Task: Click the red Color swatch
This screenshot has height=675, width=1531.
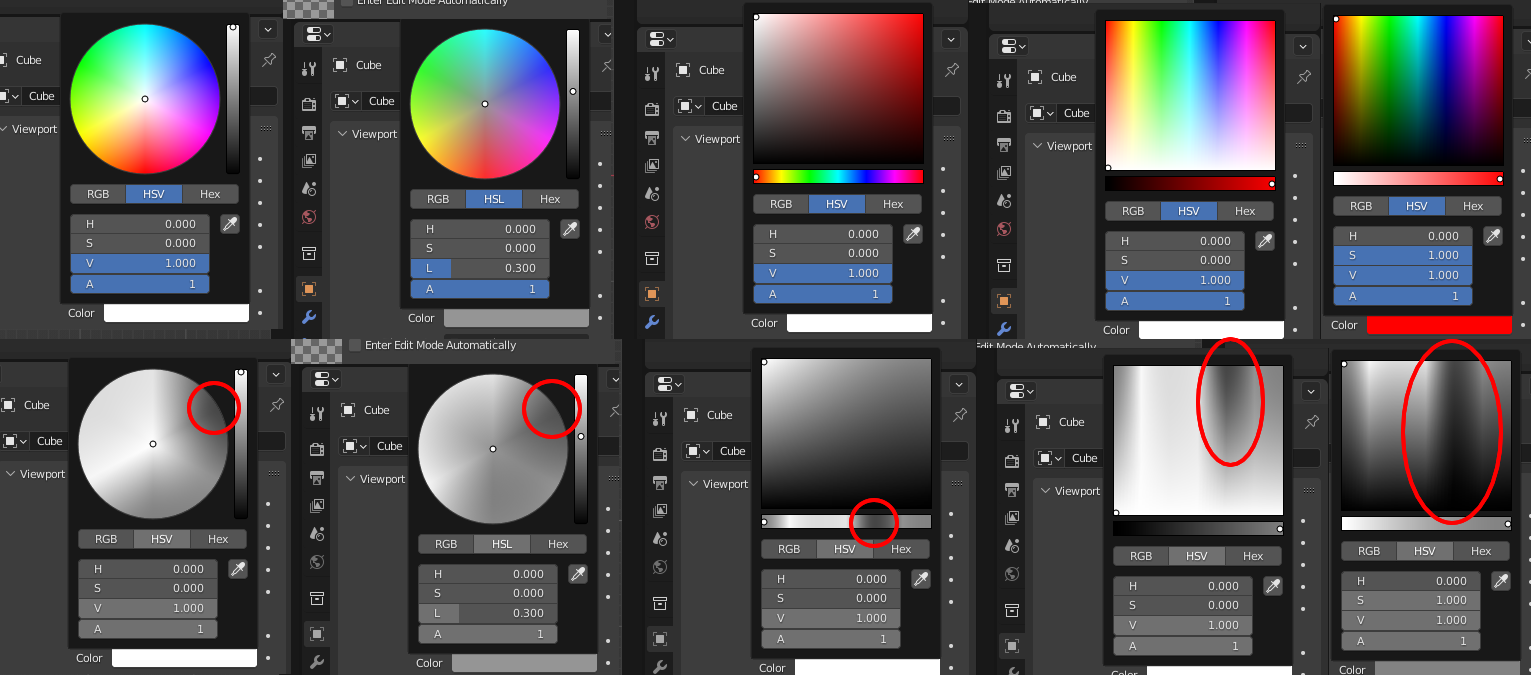Action: coord(1439,325)
